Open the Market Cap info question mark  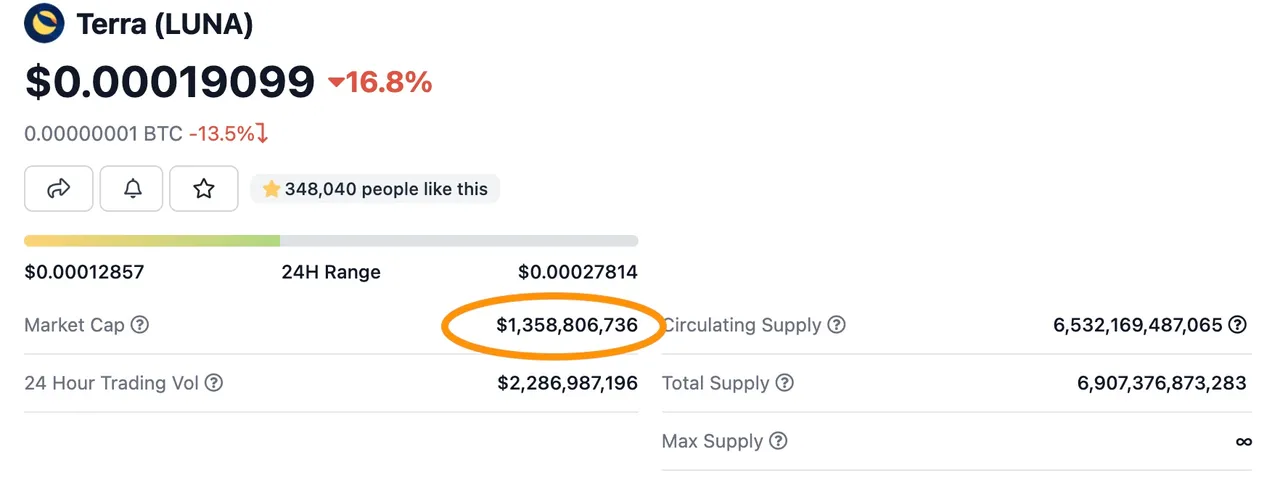coord(140,325)
